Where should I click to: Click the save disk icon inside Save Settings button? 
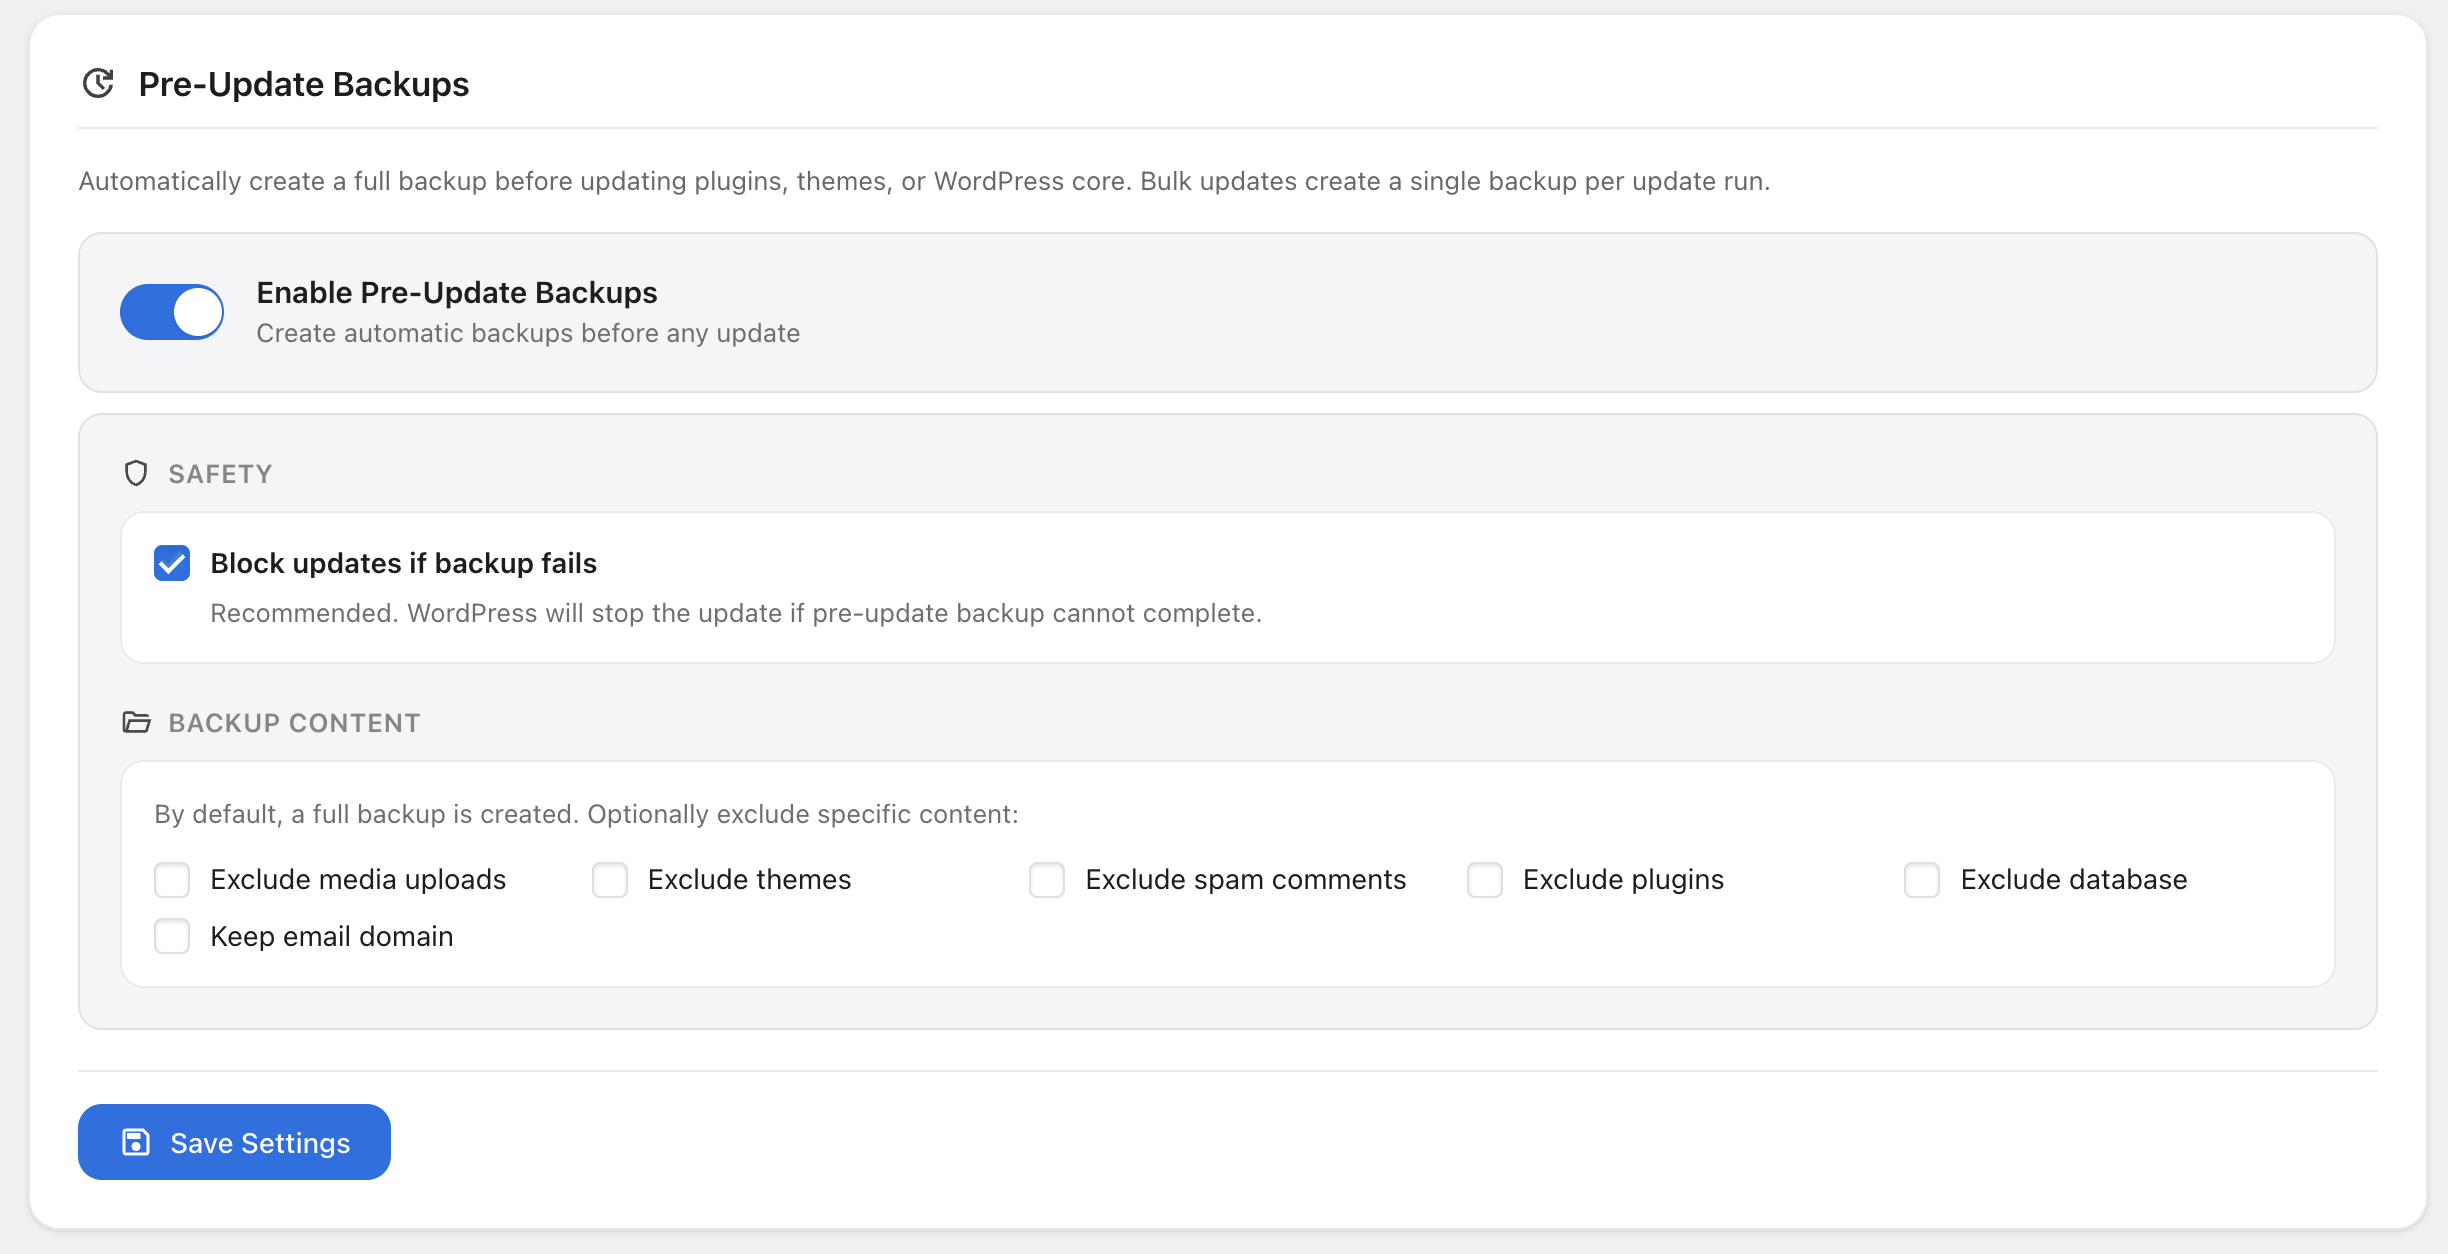tap(136, 1141)
